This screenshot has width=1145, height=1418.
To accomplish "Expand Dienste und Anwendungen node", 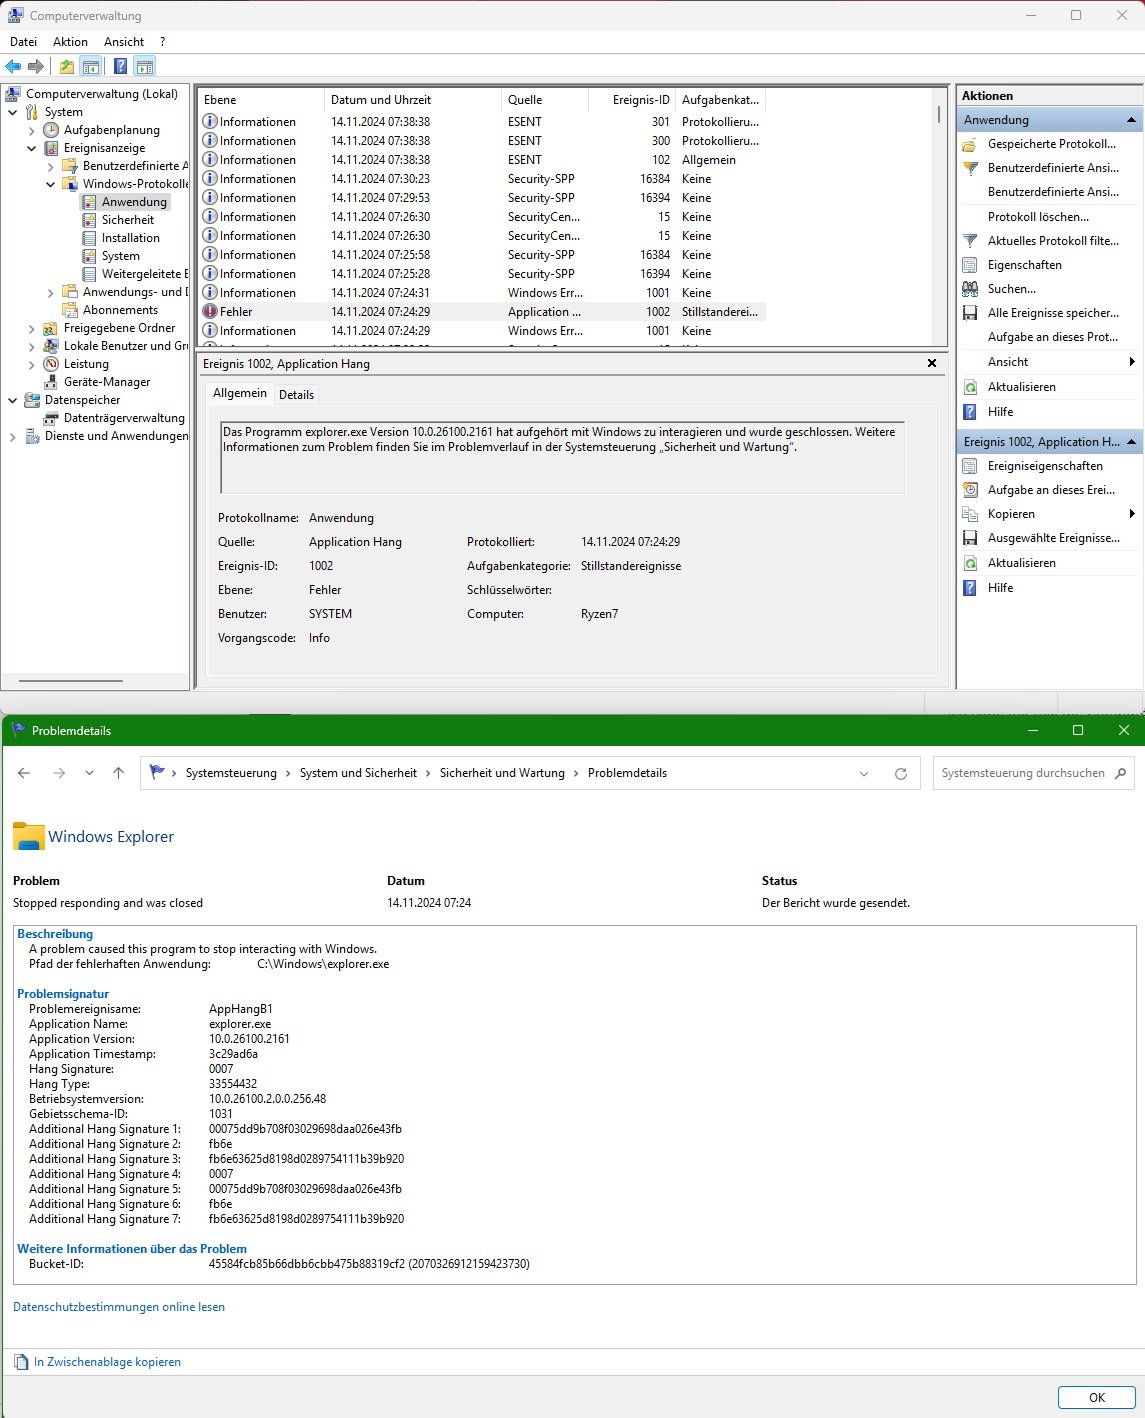I will coord(13,436).
